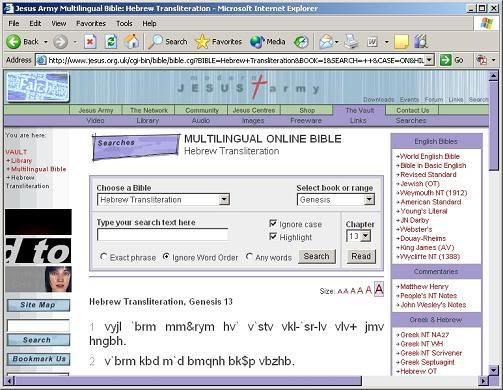
Task: Open the View menu
Action: (x=59, y=23)
